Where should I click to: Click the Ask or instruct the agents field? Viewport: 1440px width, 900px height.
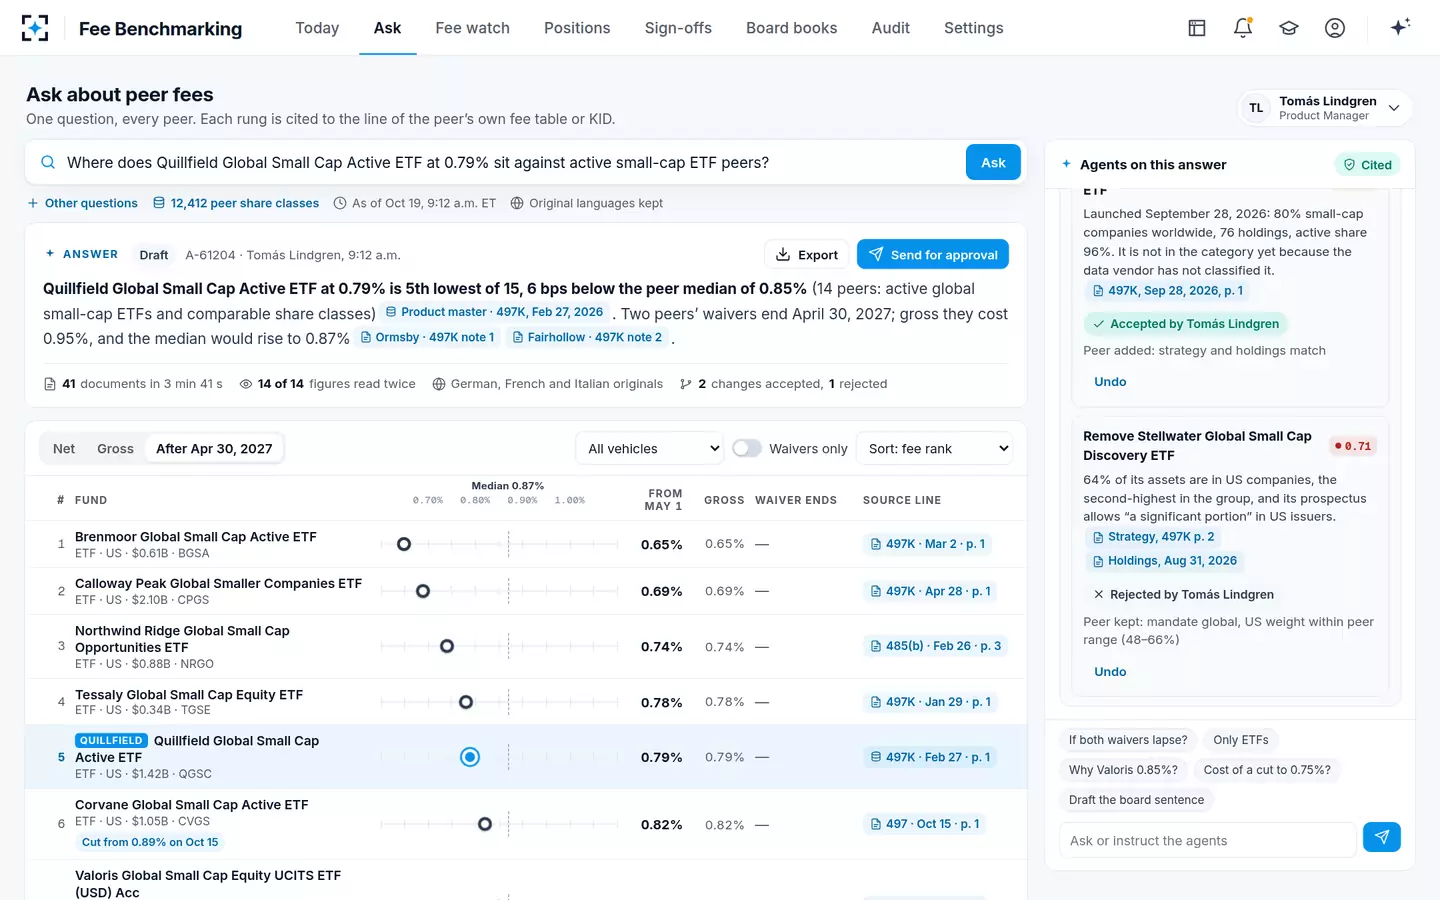[x=1207, y=840]
